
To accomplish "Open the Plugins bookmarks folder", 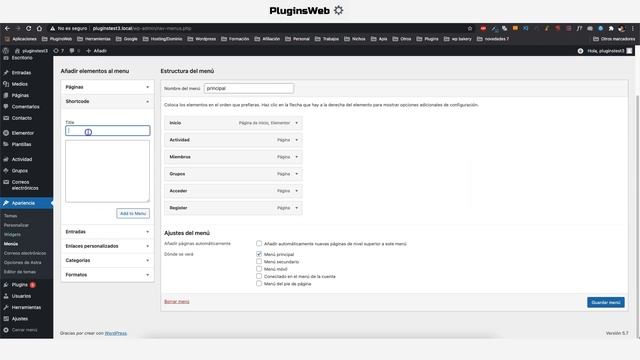I will (427, 39).
